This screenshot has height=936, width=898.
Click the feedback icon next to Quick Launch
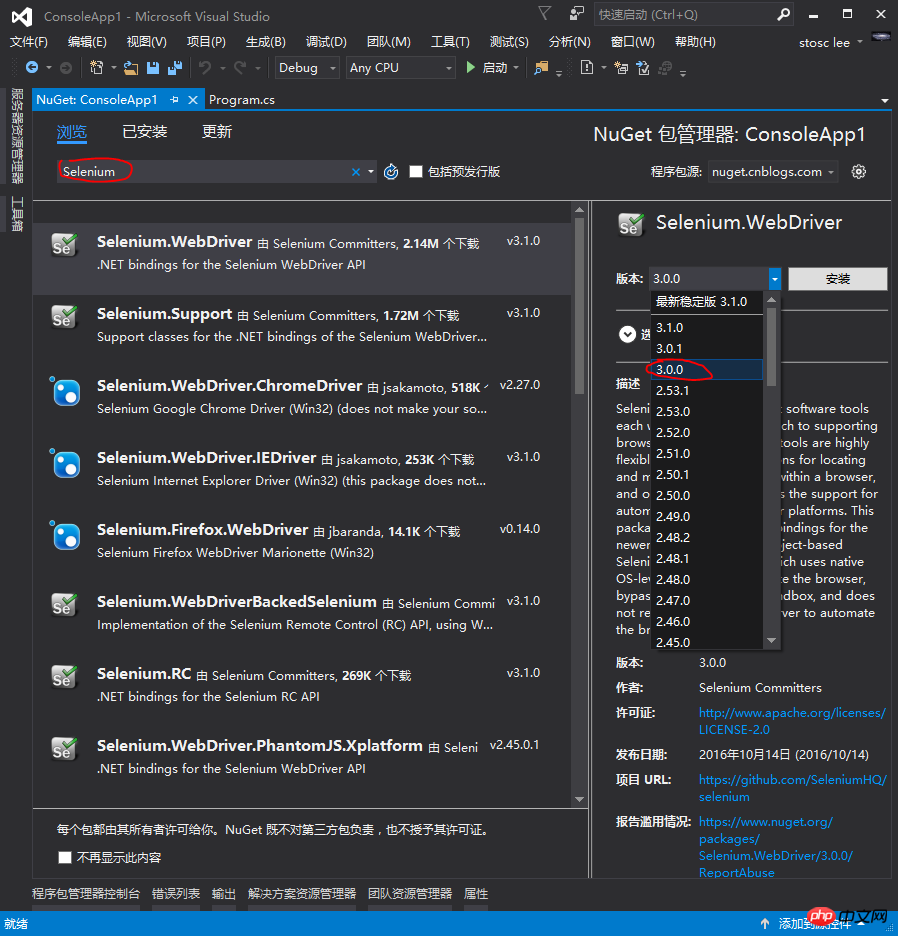coord(576,14)
